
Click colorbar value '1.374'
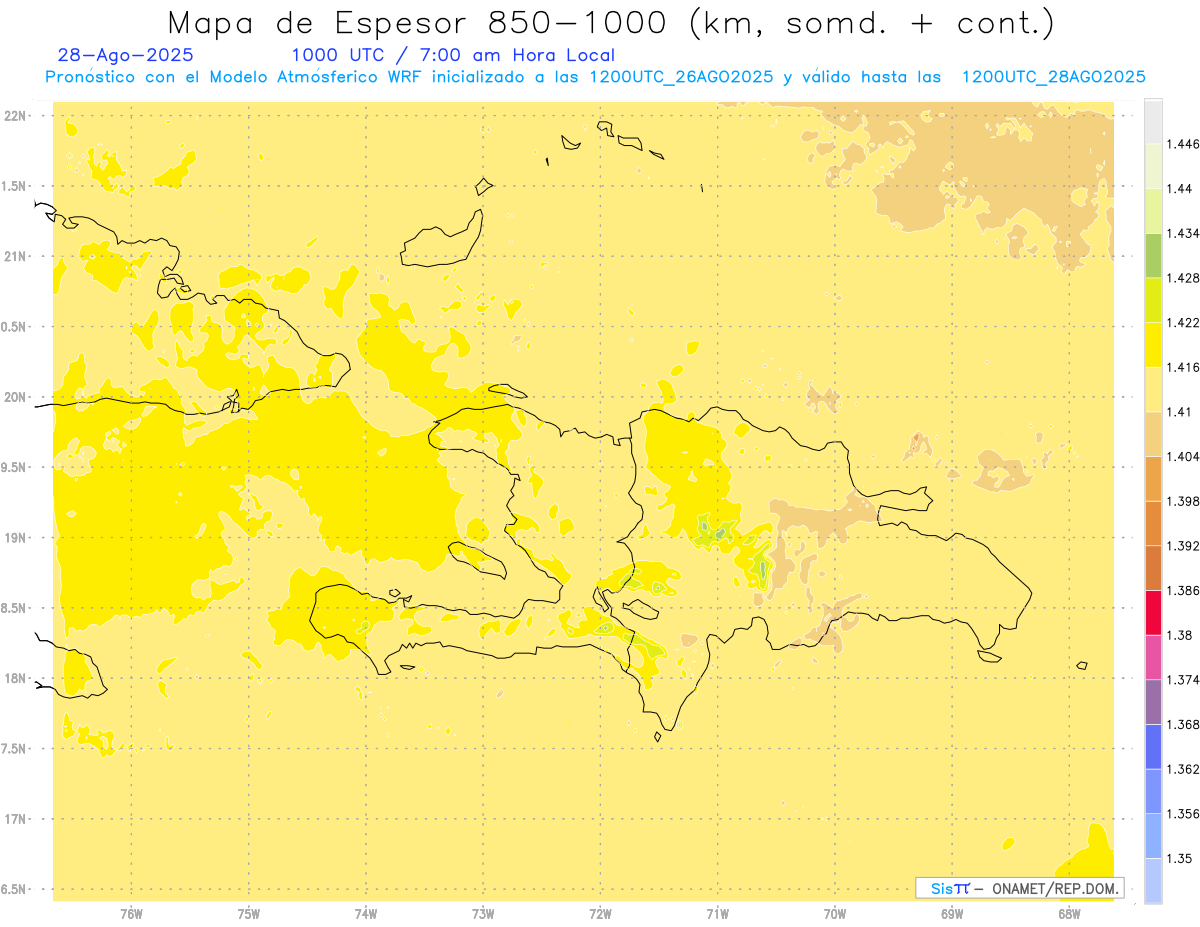coord(1183,680)
